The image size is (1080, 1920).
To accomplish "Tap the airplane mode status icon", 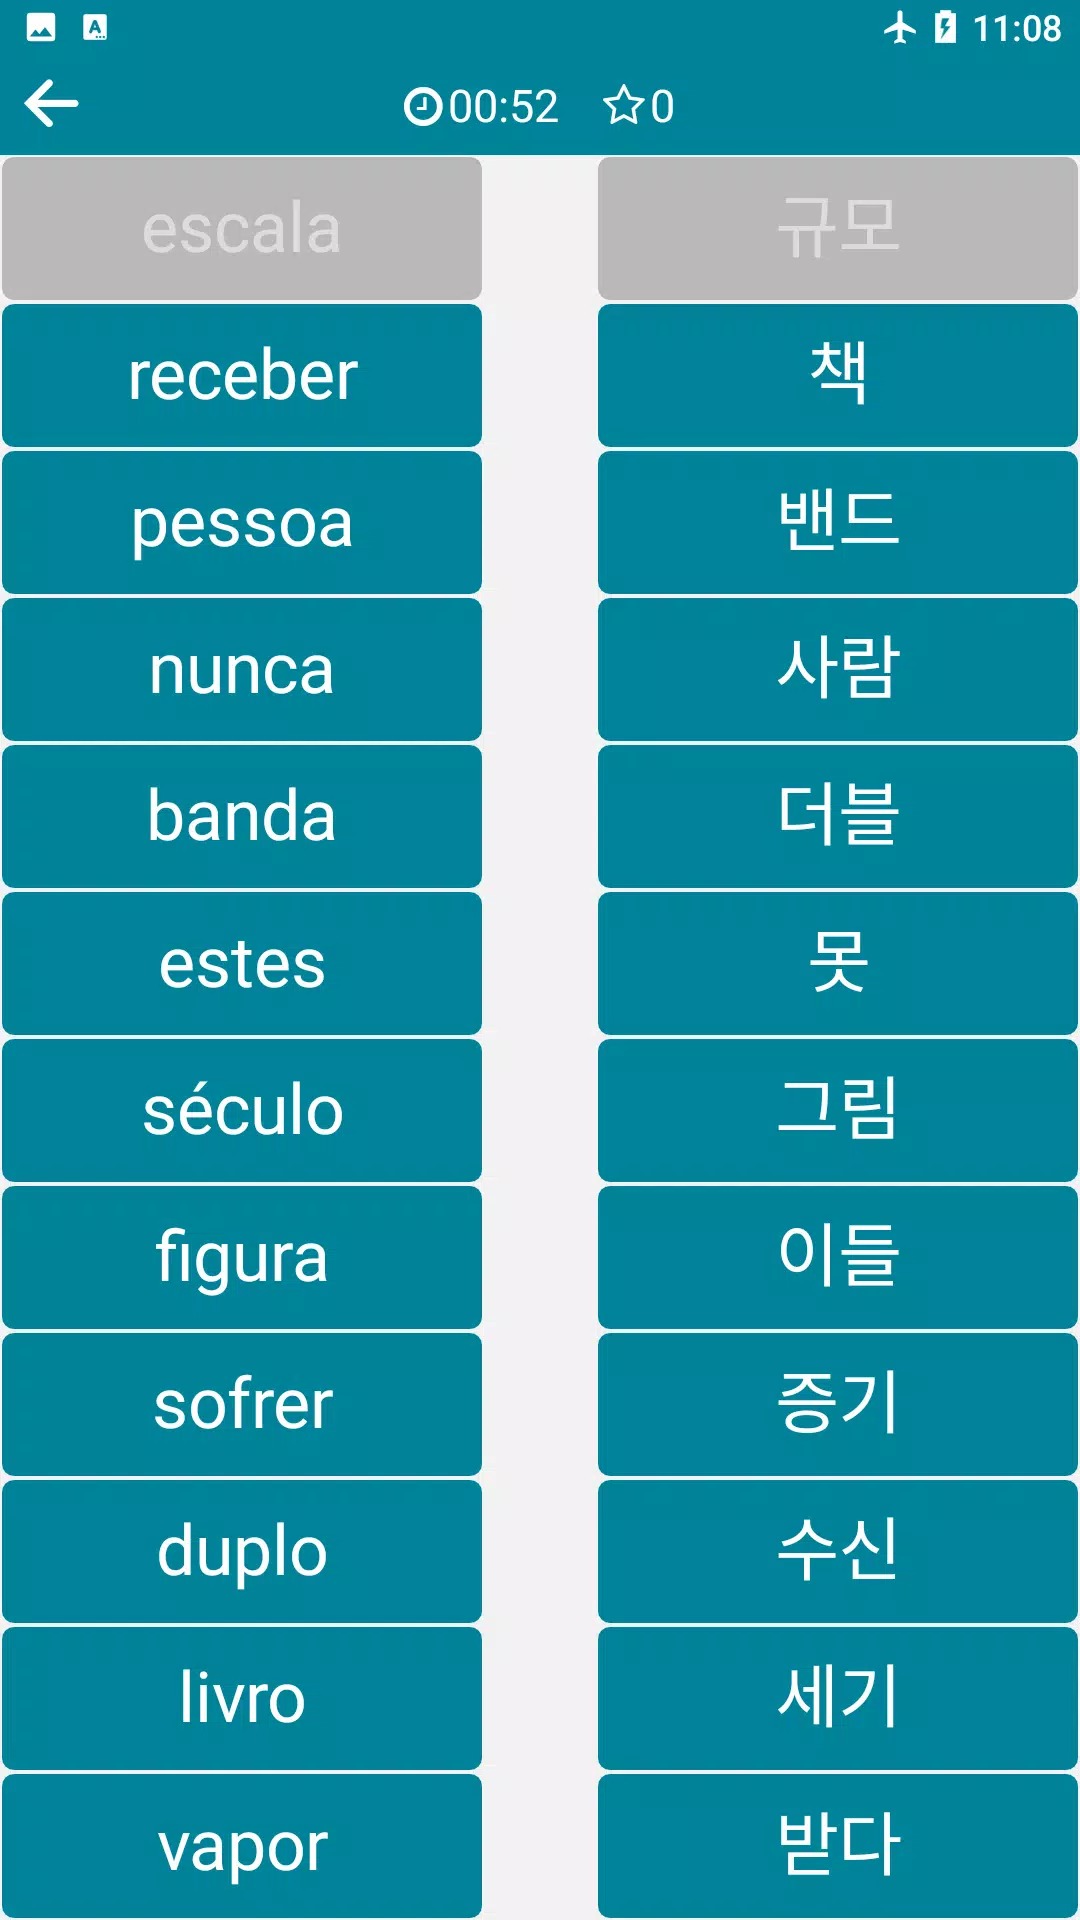I will pyautogui.click(x=900, y=28).
